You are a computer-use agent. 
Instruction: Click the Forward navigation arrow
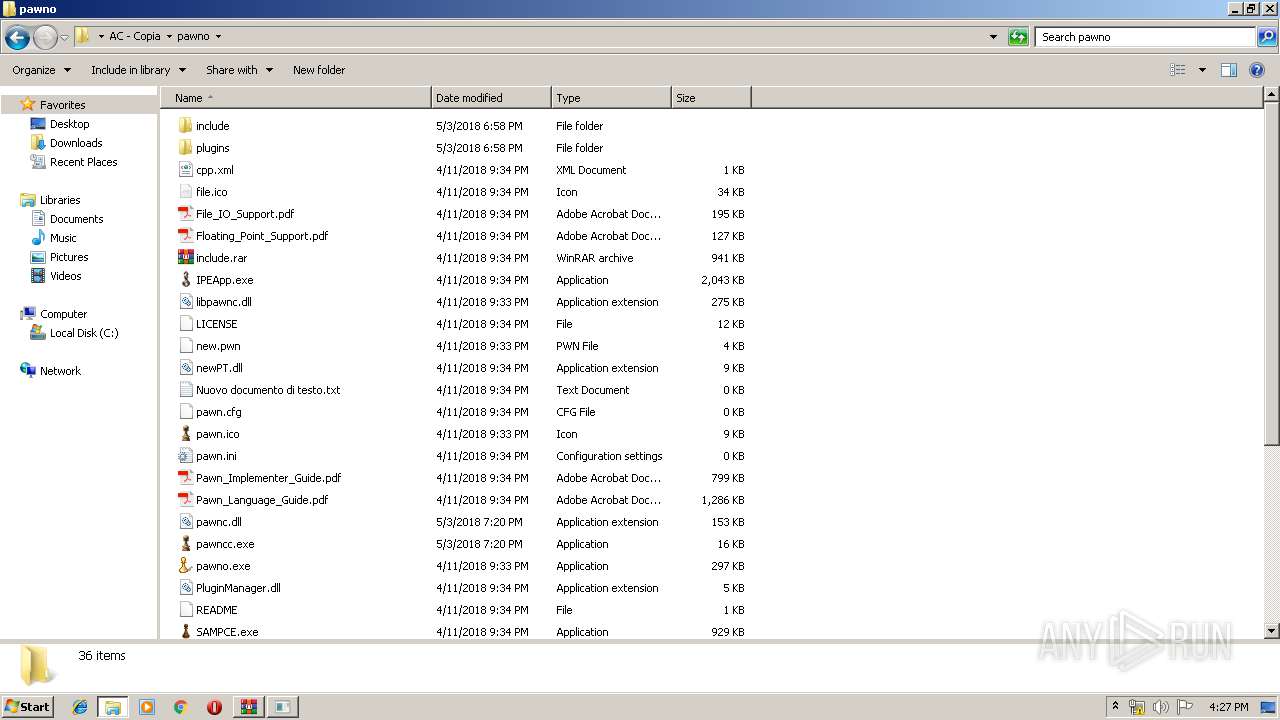pos(45,38)
